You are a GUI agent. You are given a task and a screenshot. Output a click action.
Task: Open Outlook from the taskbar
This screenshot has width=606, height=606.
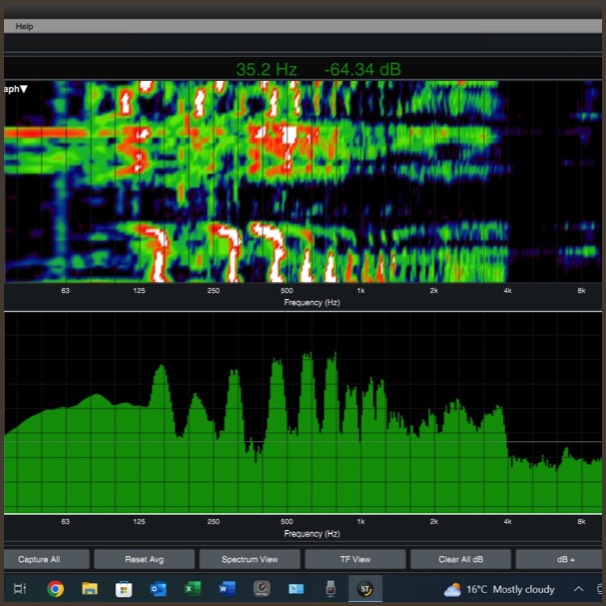point(158,589)
